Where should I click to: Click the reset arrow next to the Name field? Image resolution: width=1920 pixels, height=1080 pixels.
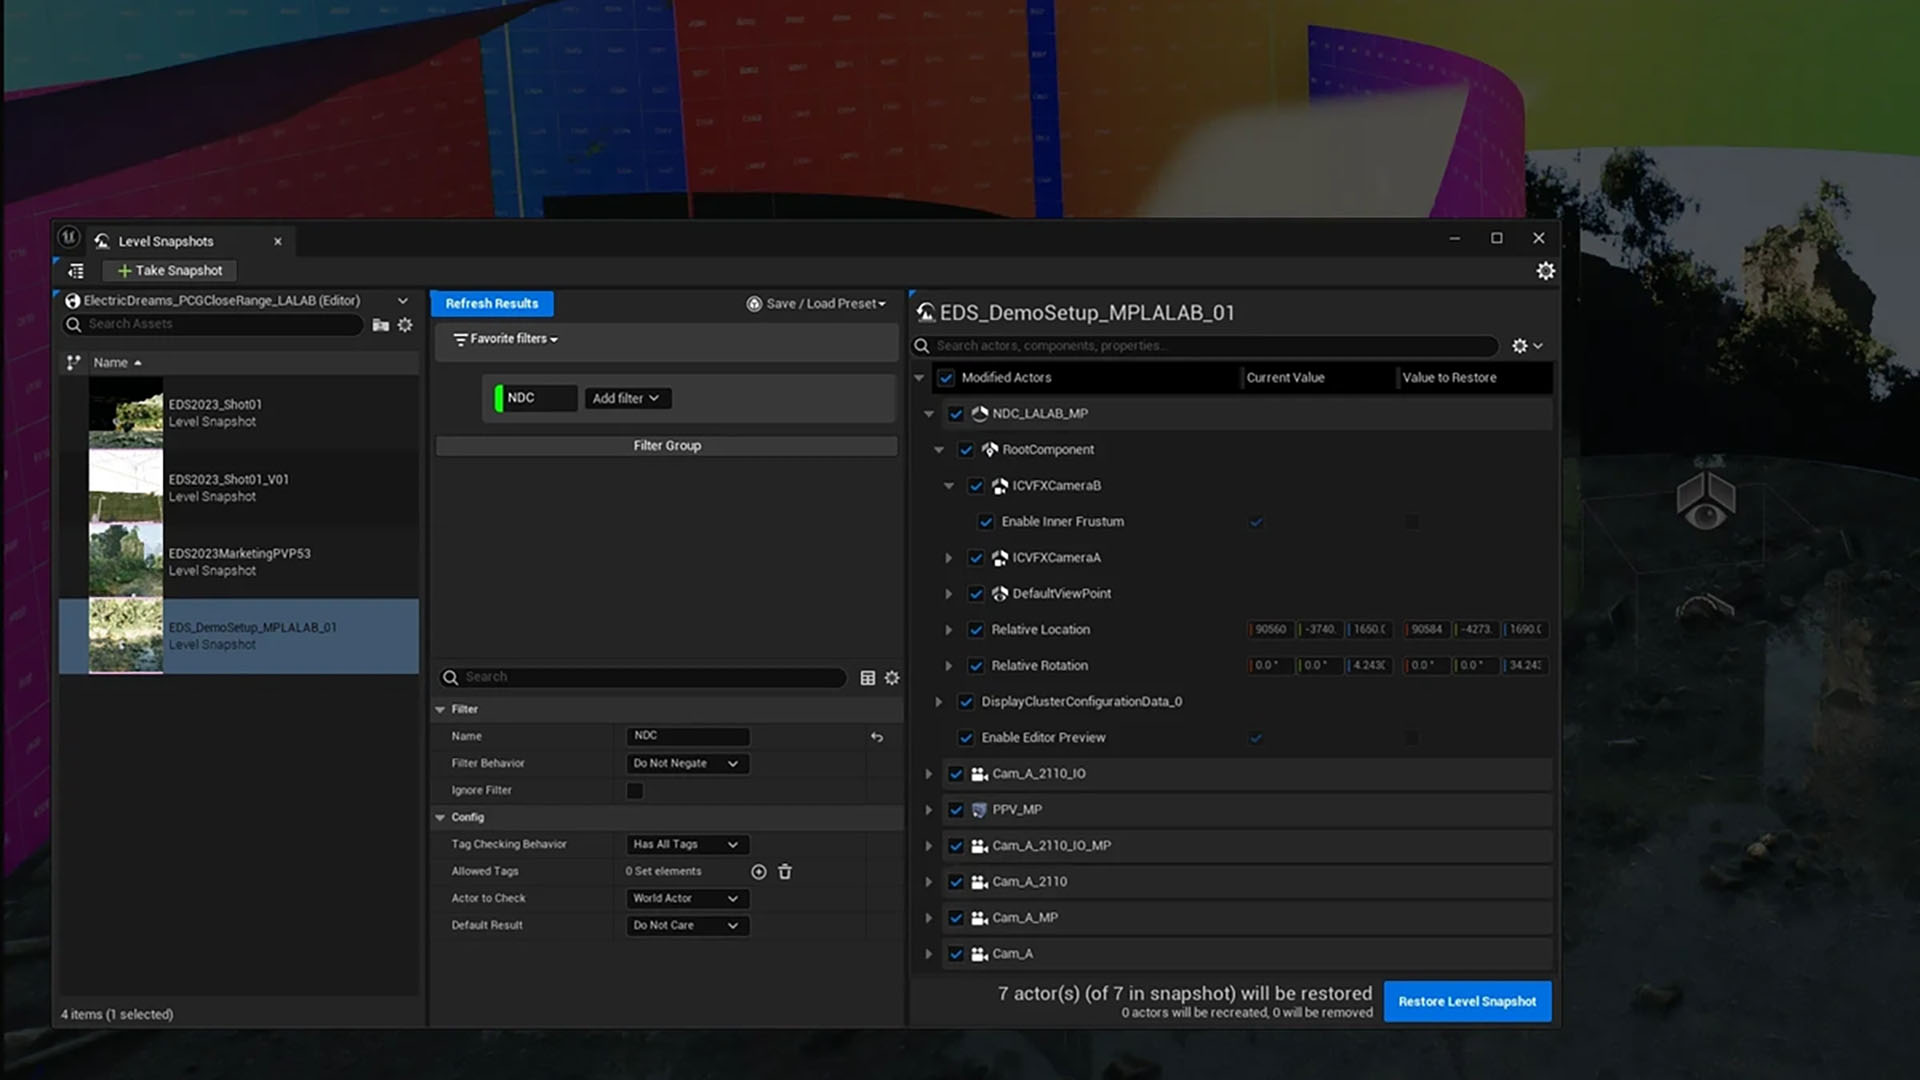click(877, 737)
